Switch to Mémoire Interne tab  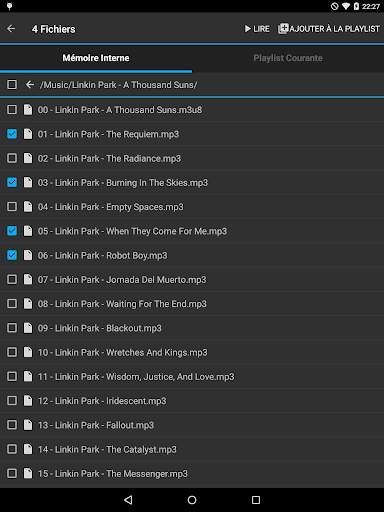(96, 58)
